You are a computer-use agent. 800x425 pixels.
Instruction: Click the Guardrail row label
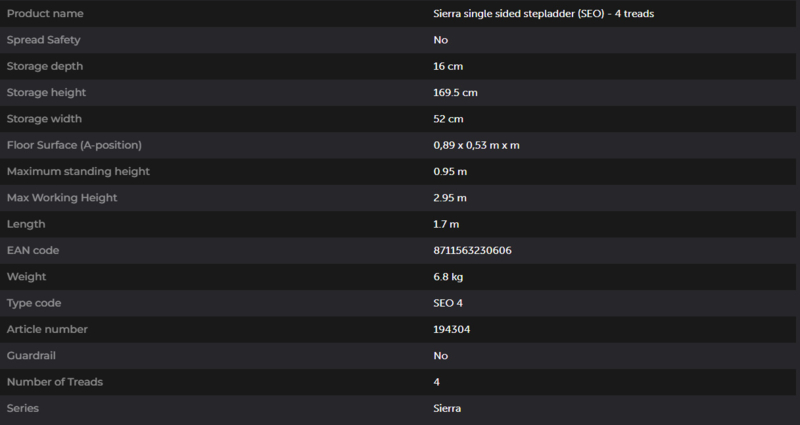tap(31, 356)
